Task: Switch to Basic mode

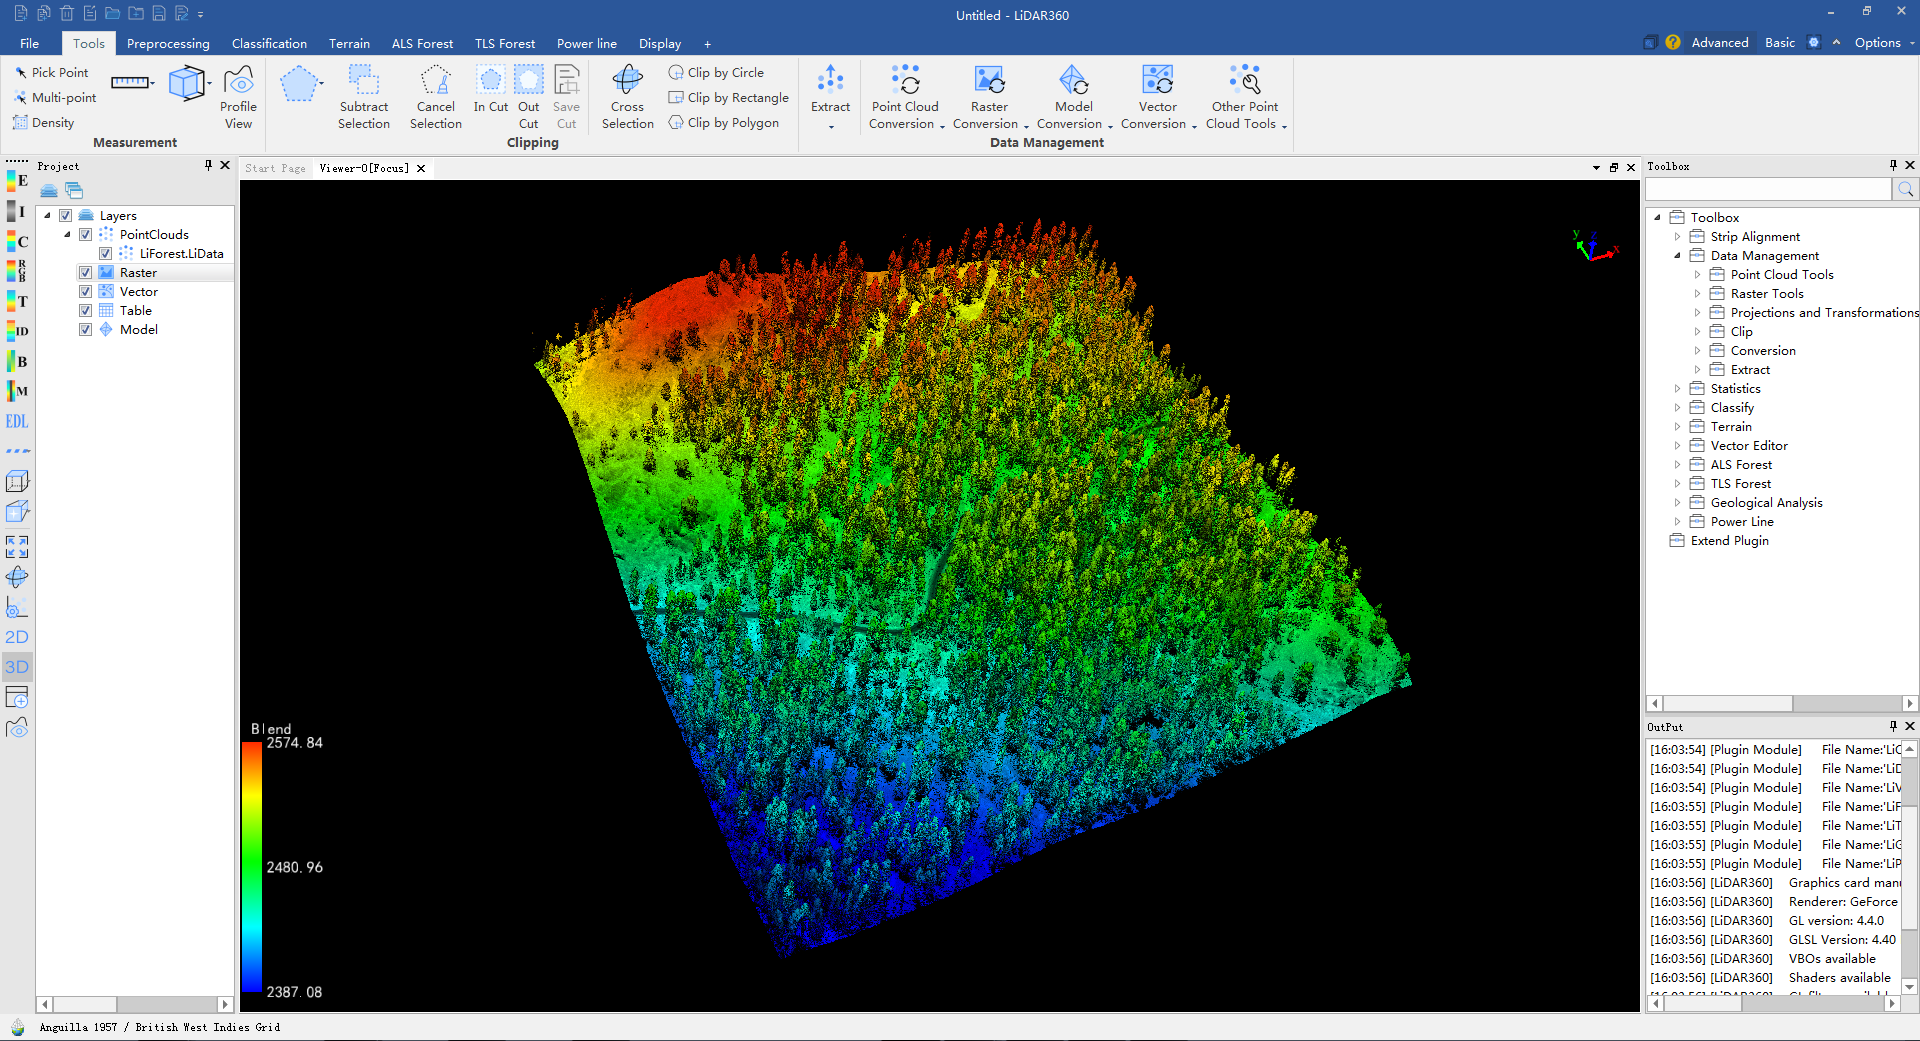Action: (1780, 42)
